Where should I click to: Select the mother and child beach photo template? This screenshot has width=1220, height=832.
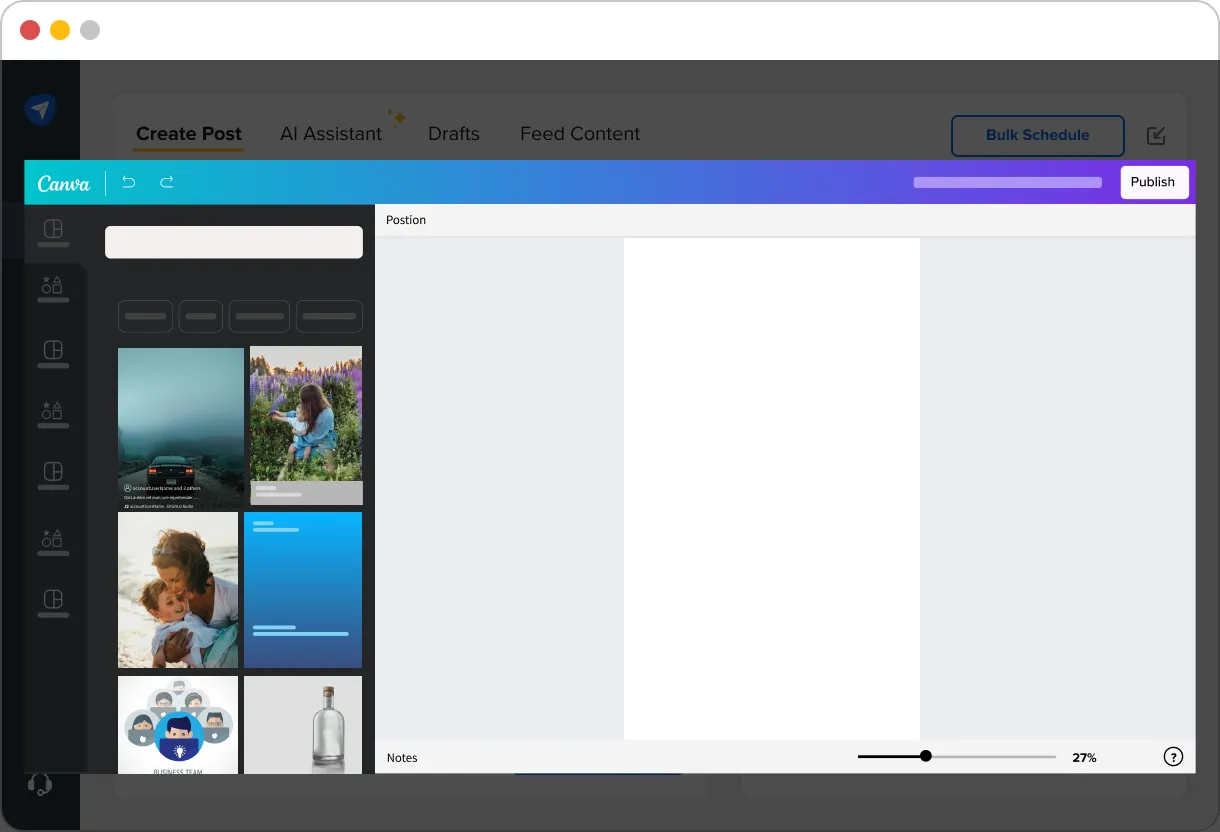178,589
